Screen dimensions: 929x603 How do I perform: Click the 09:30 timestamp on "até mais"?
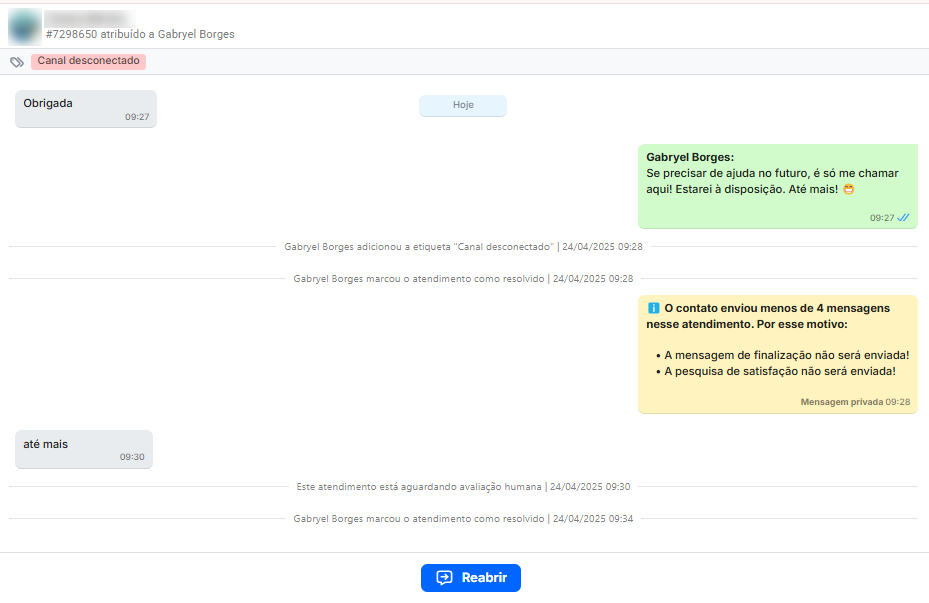pos(132,457)
